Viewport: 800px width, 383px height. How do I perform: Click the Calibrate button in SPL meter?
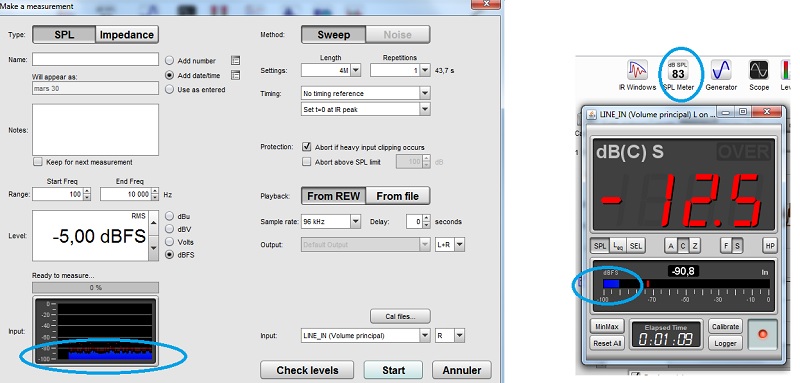click(725, 326)
